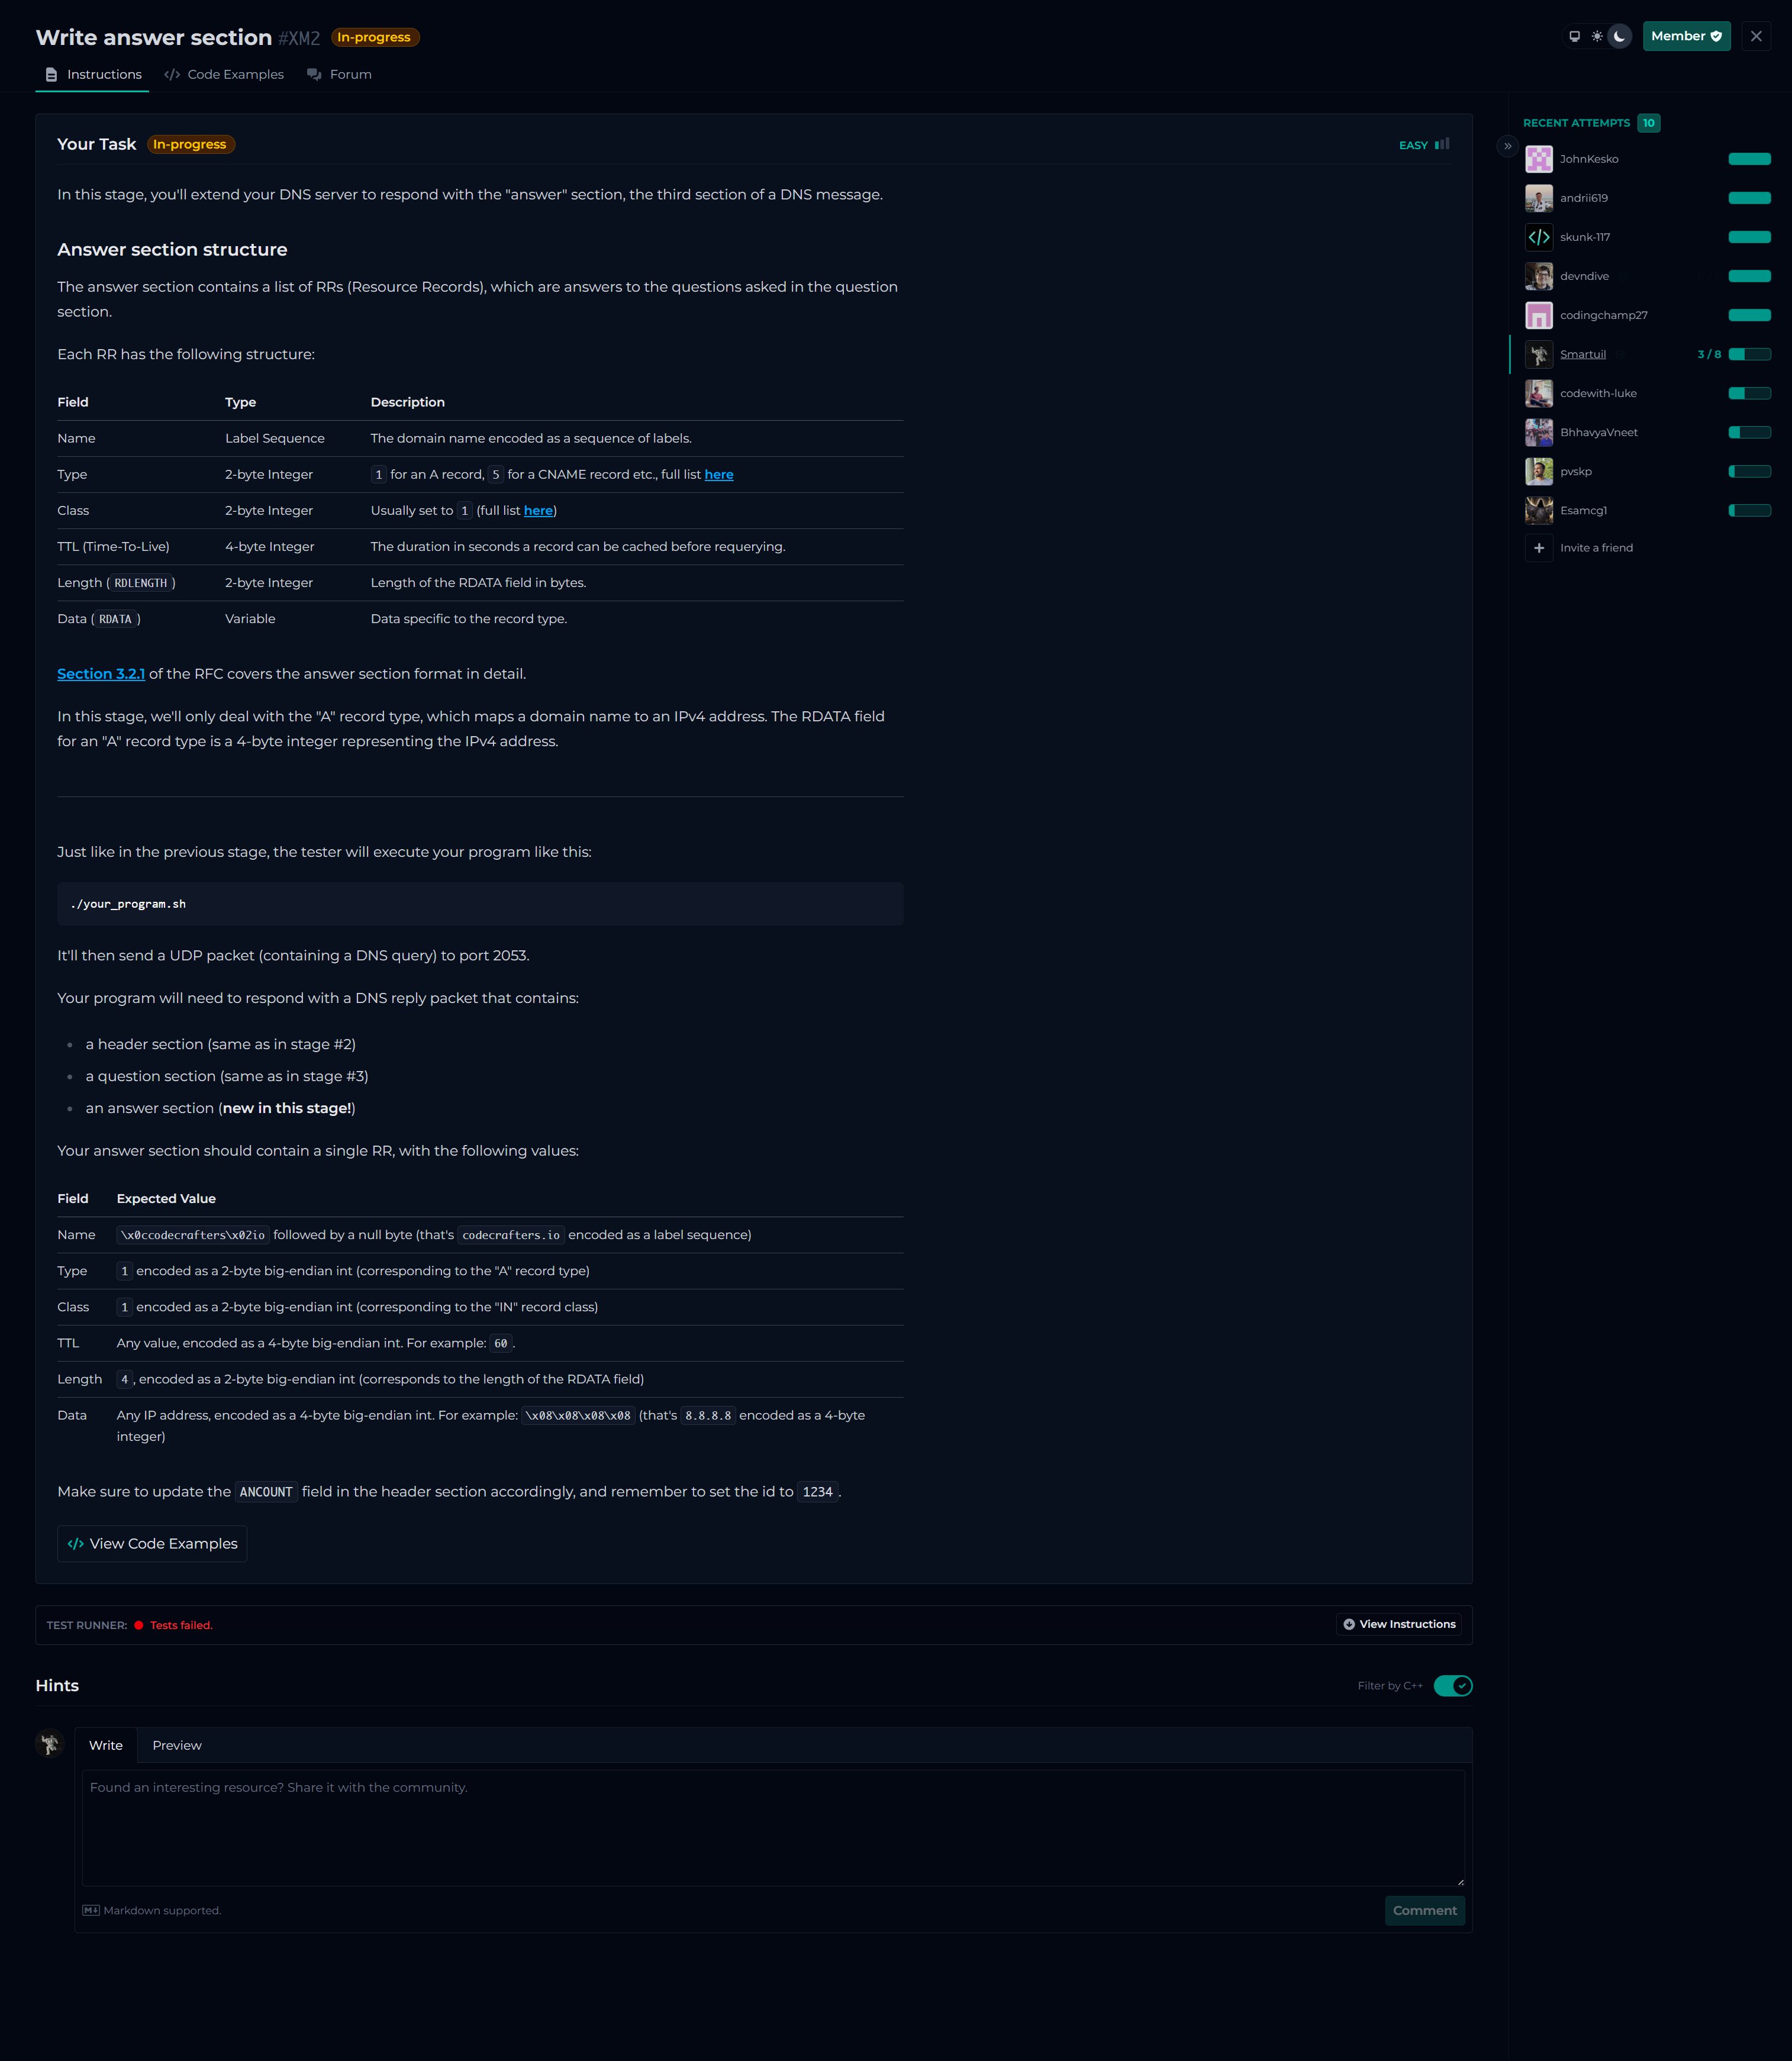Click the difficulty bars icon next to EASY
The height and width of the screenshot is (2061, 1792).
coord(1442,144)
